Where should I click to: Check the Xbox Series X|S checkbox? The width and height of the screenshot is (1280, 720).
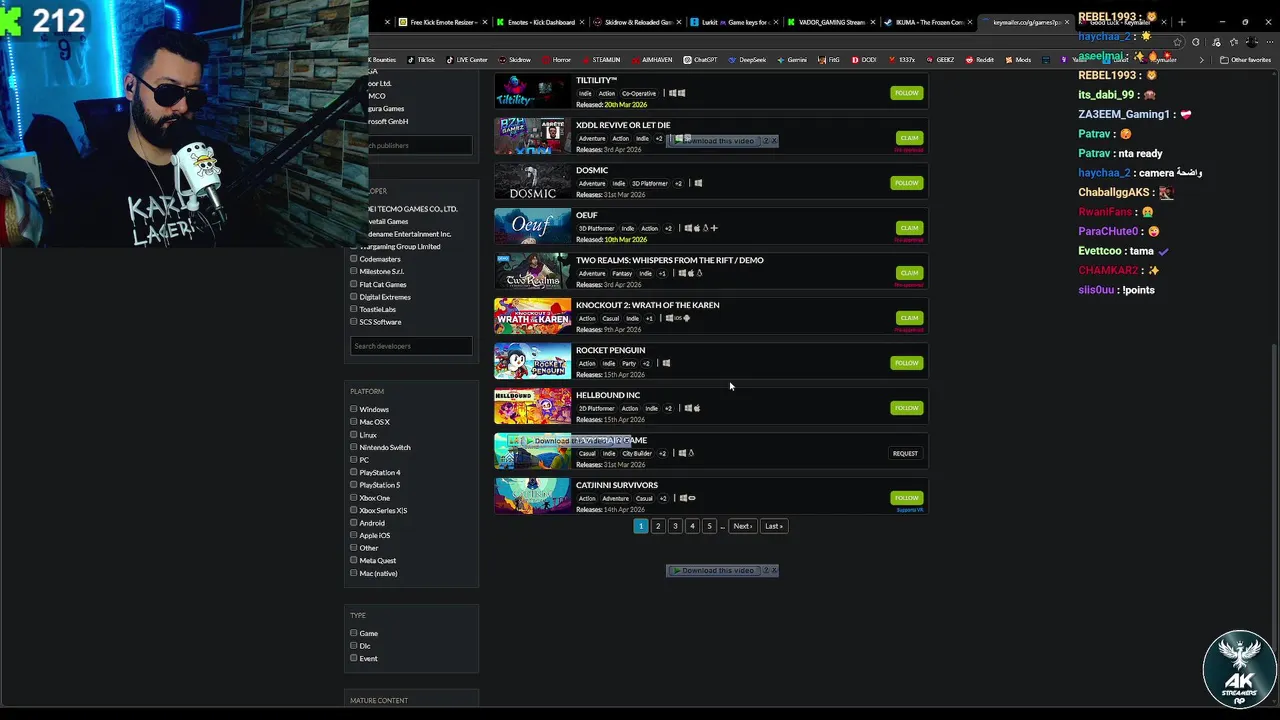pyautogui.click(x=353, y=510)
